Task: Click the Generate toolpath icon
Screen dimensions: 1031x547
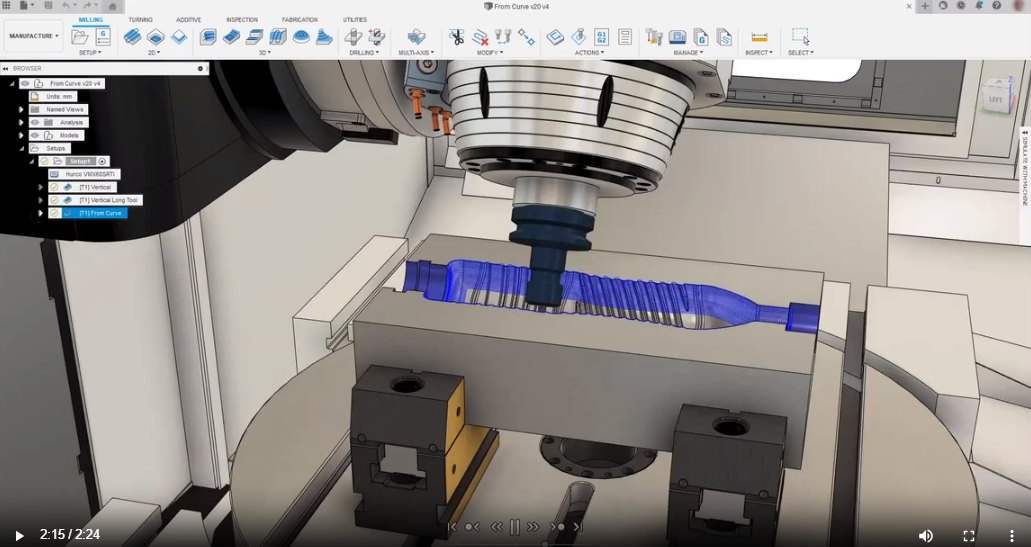Action: pos(556,37)
